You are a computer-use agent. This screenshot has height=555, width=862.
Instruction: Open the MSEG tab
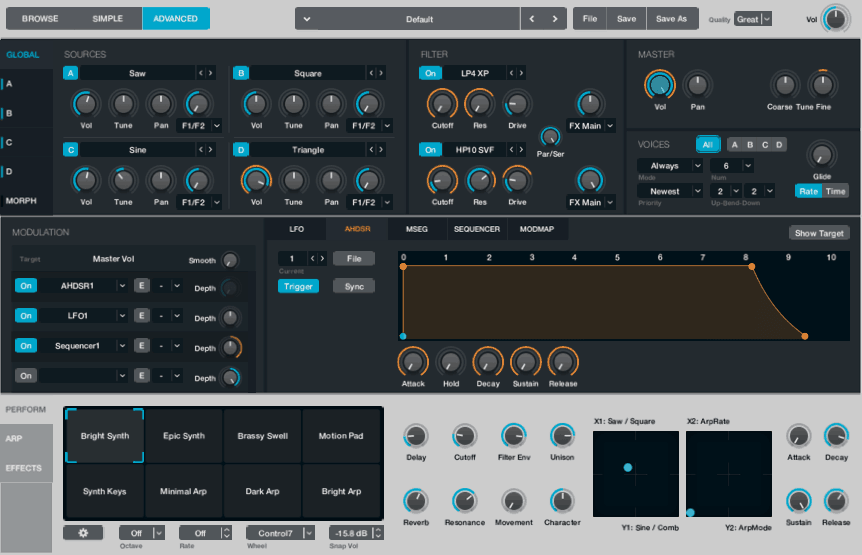point(417,229)
